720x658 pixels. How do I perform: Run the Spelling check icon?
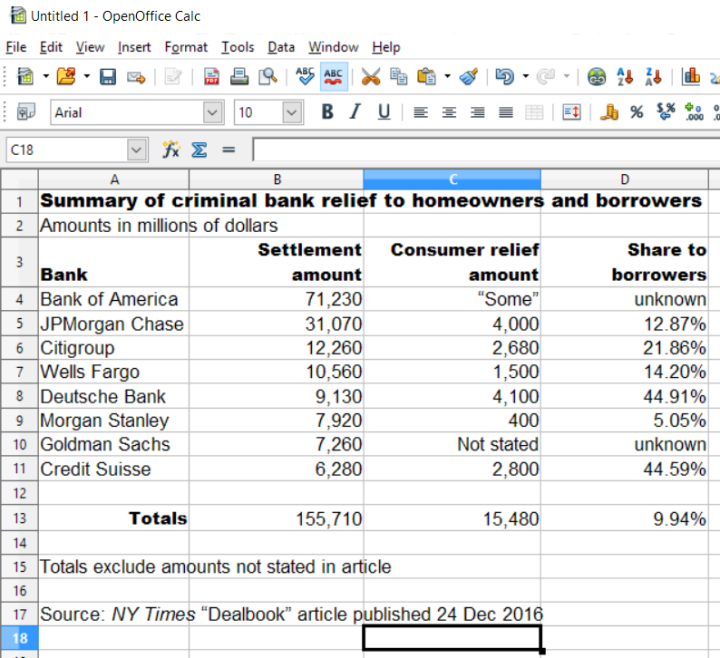tap(305, 76)
